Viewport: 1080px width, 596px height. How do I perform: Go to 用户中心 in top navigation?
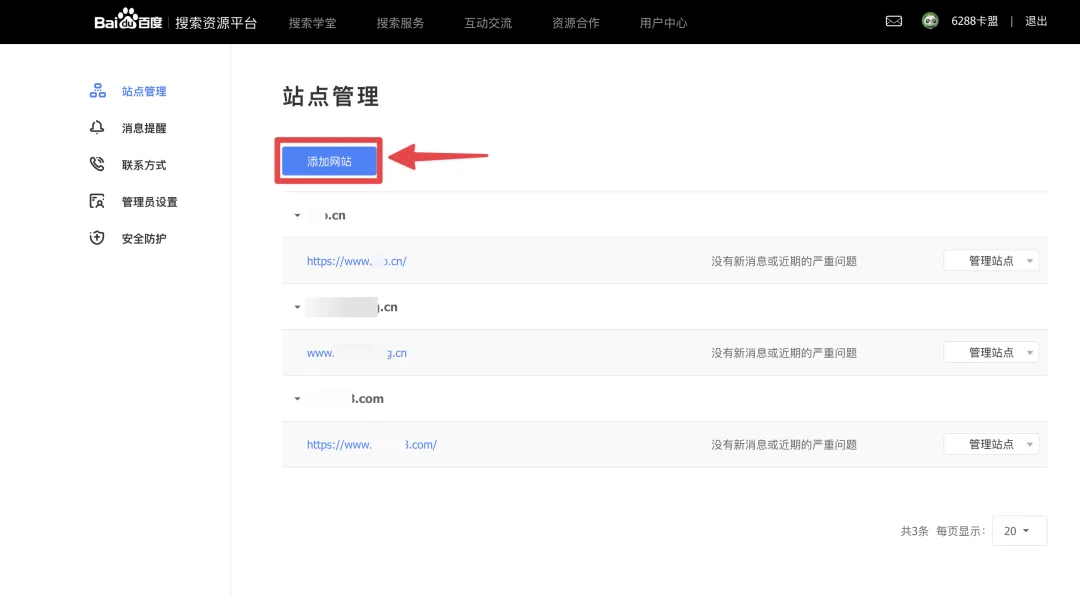pyautogui.click(x=663, y=22)
